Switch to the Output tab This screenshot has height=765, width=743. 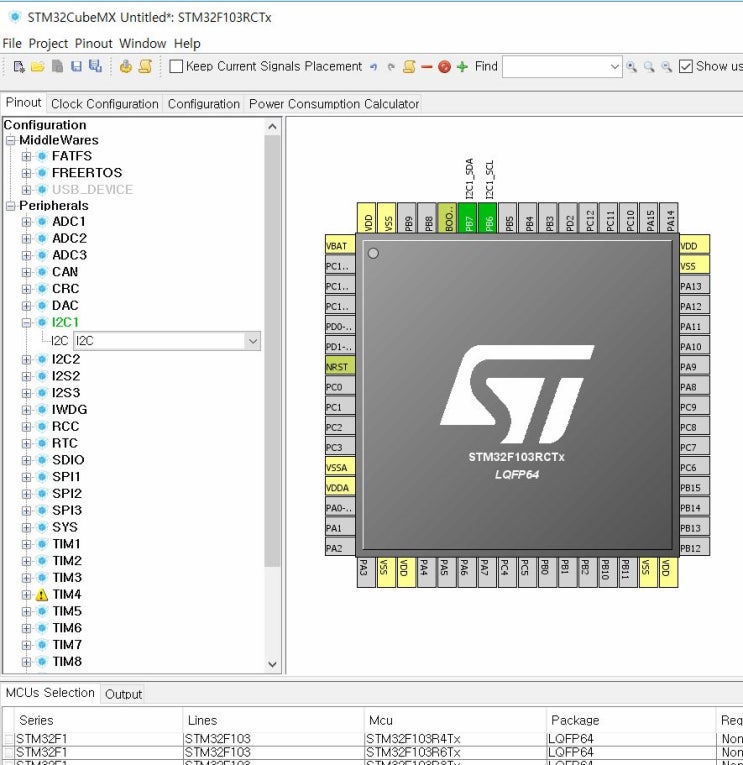[x=123, y=694]
